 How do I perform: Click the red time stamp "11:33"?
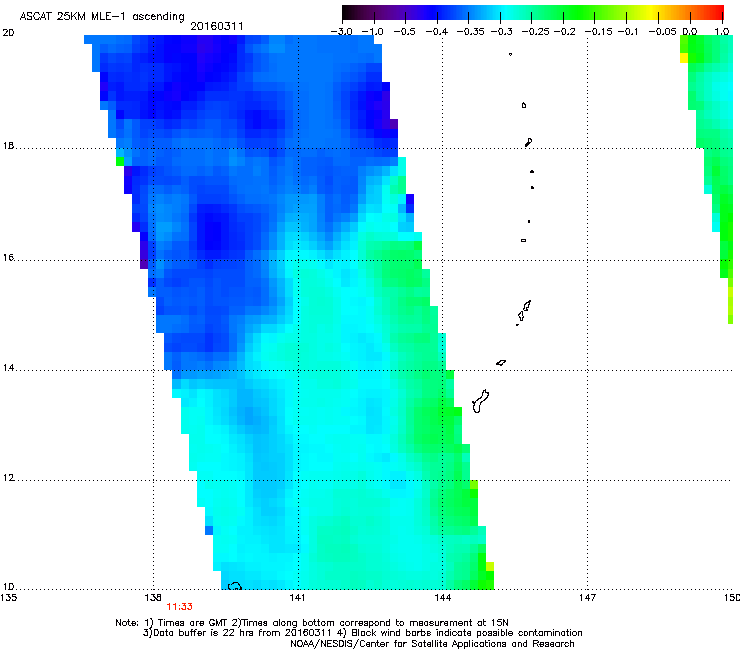179,607
